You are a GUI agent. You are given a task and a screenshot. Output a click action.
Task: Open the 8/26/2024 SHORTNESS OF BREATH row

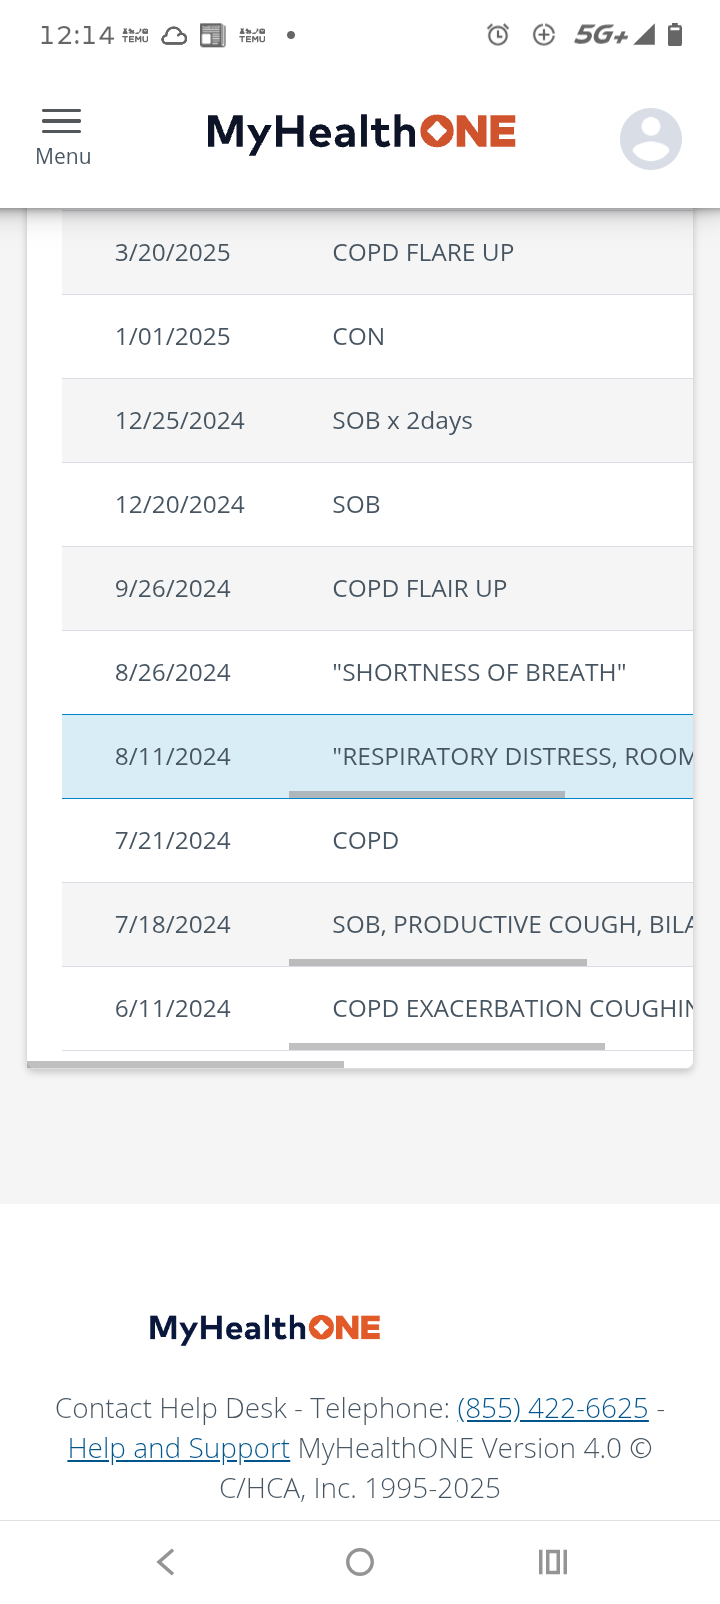pyautogui.click(x=377, y=673)
